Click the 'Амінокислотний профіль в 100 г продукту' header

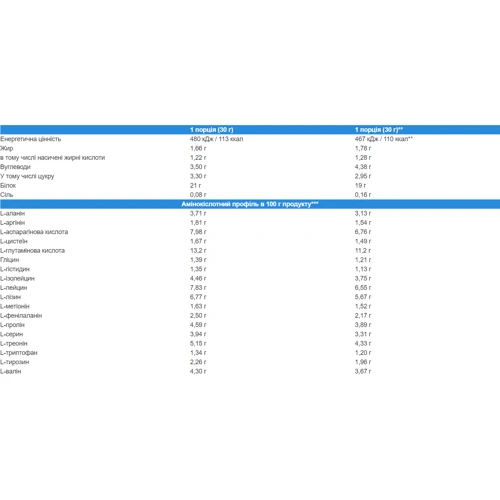[x=250, y=204]
